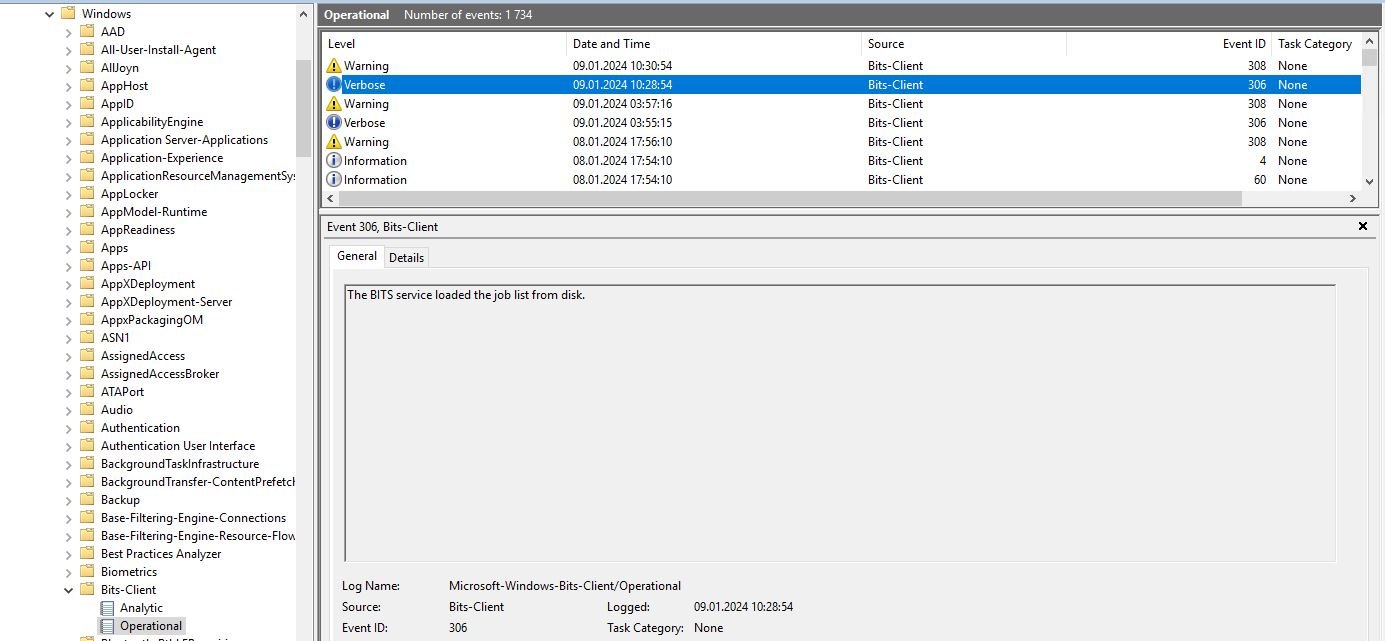1385x641 pixels.
Task: Click the Bits-Client folder icon
Action: click(x=87, y=590)
